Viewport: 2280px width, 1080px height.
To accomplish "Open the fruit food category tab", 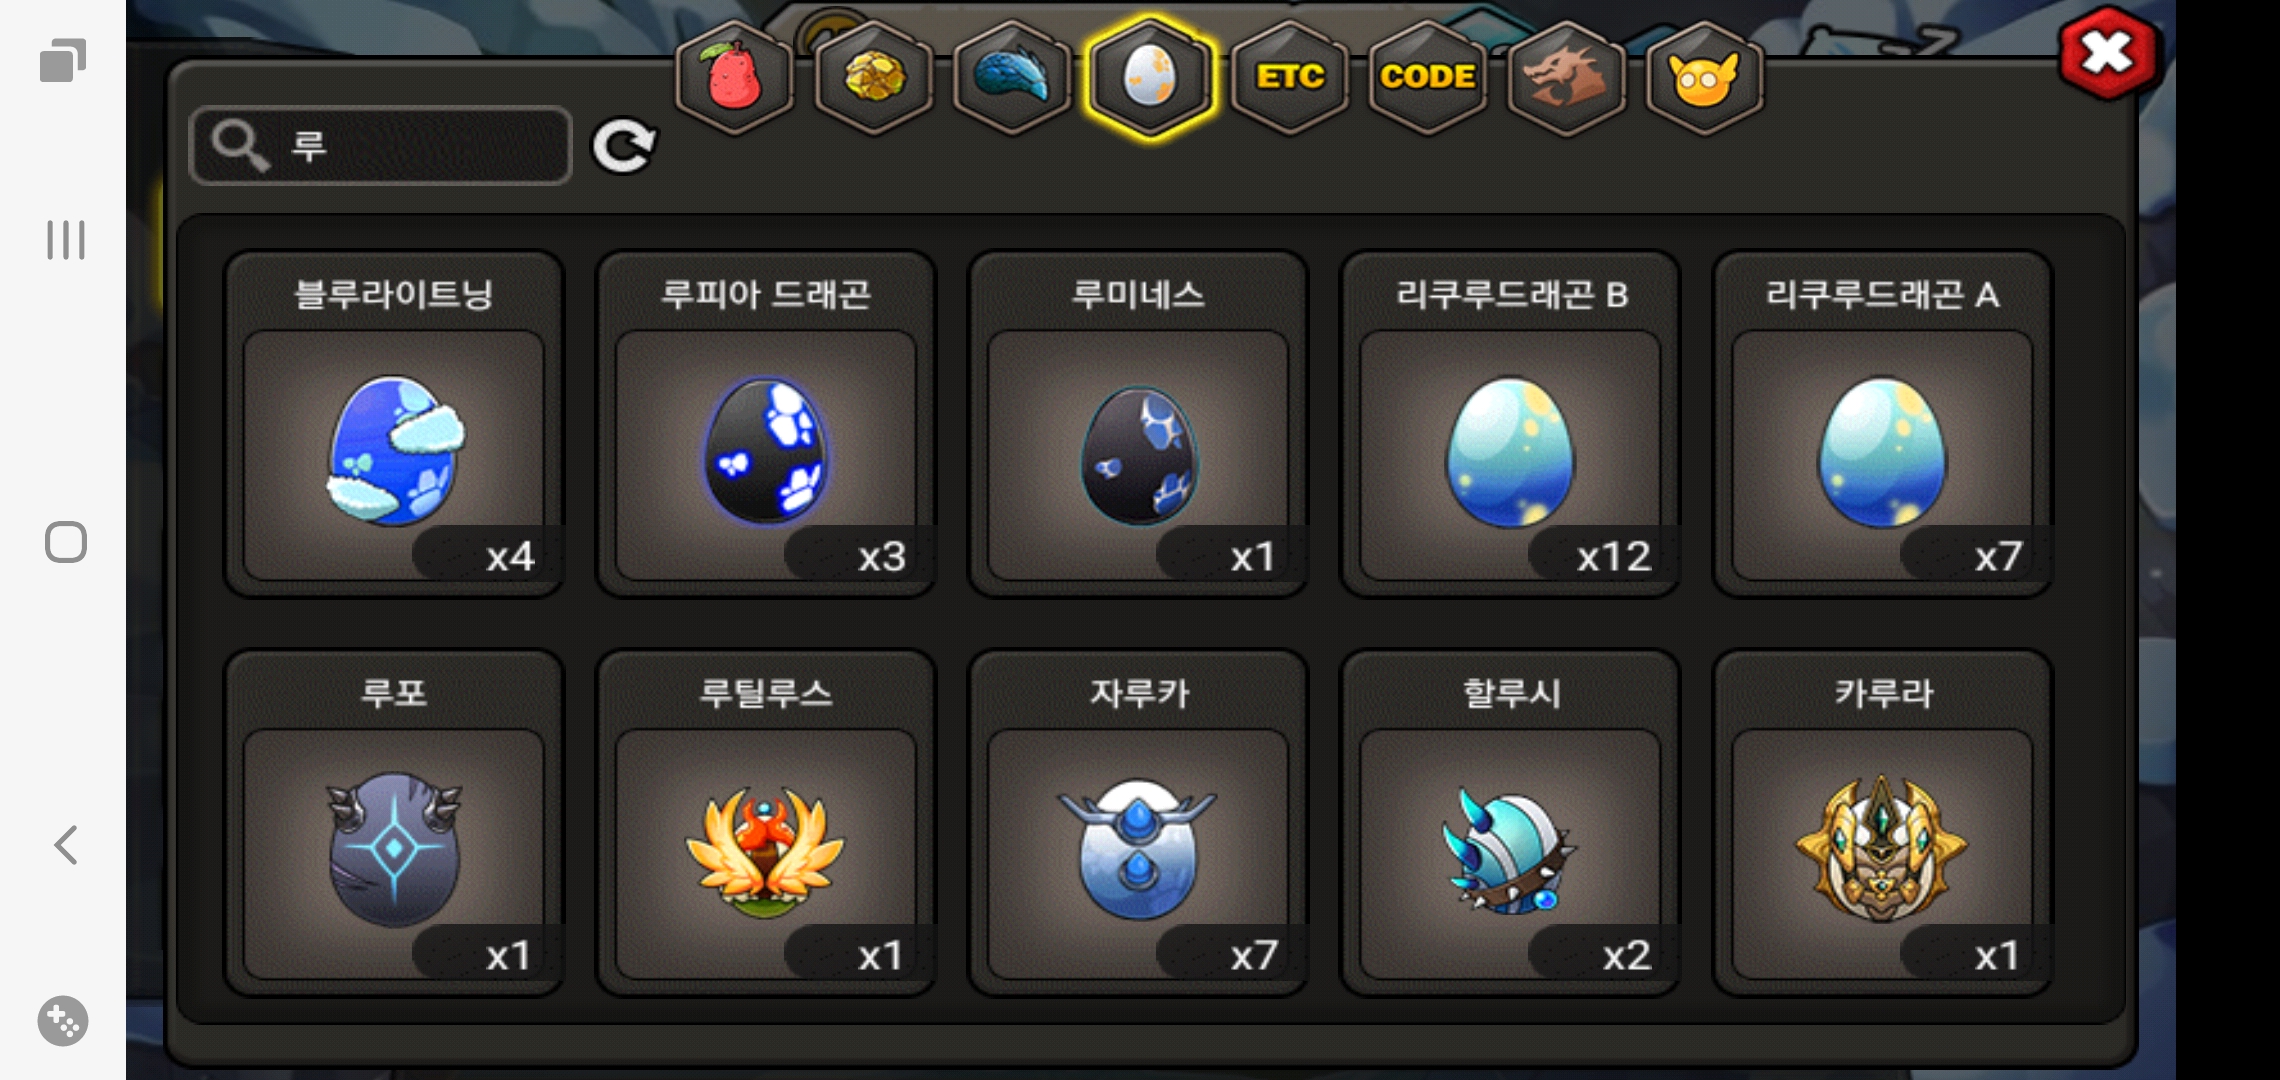I will coord(735,76).
